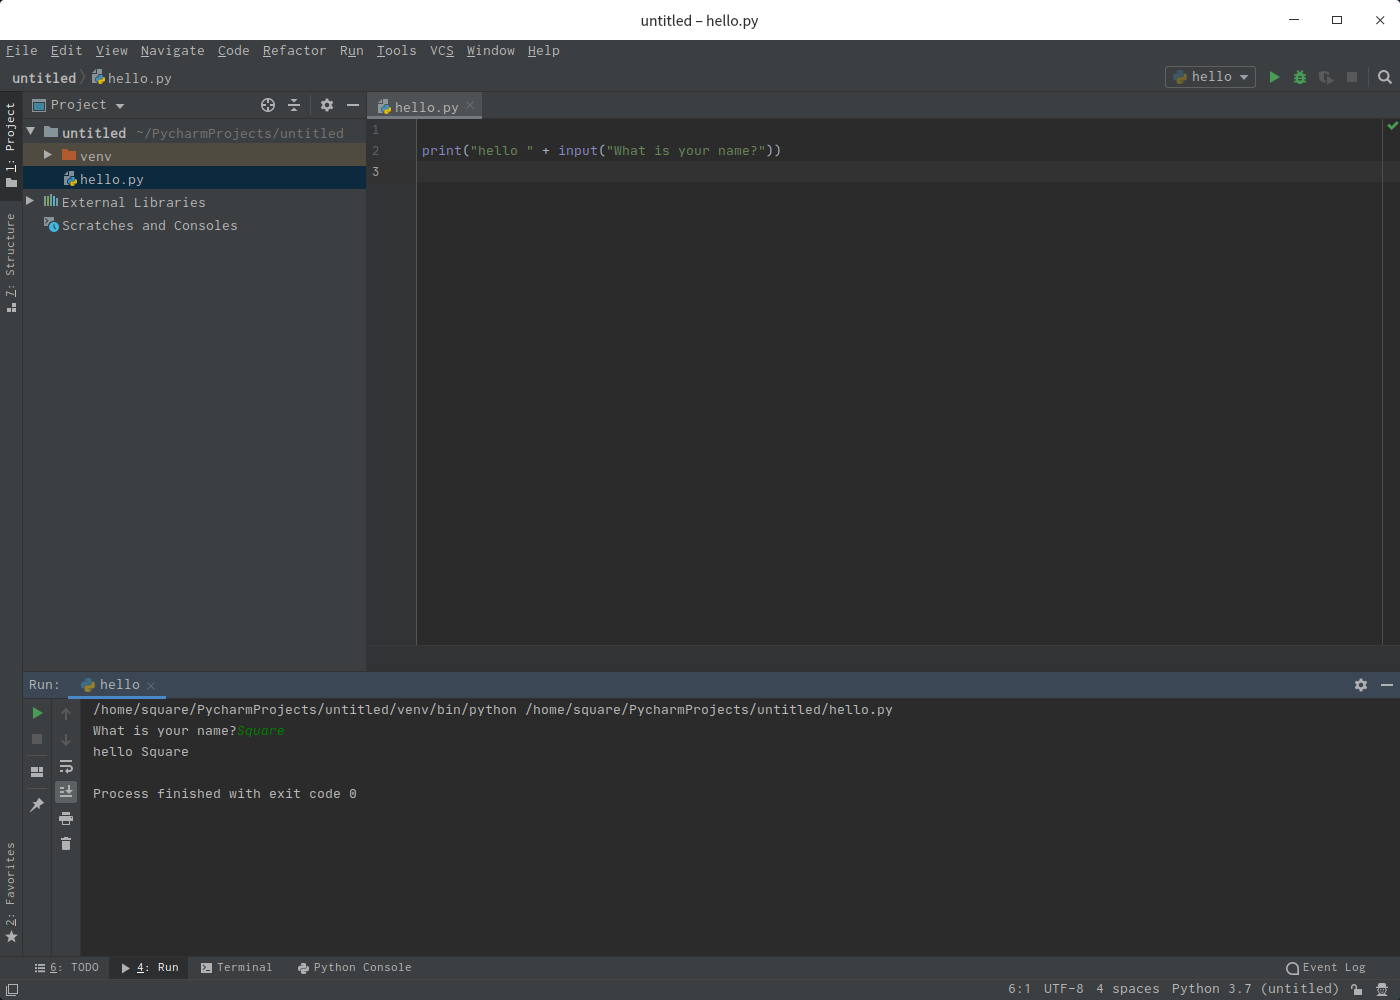Expand the venv folder
The height and width of the screenshot is (1000, 1400).
(x=47, y=155)
